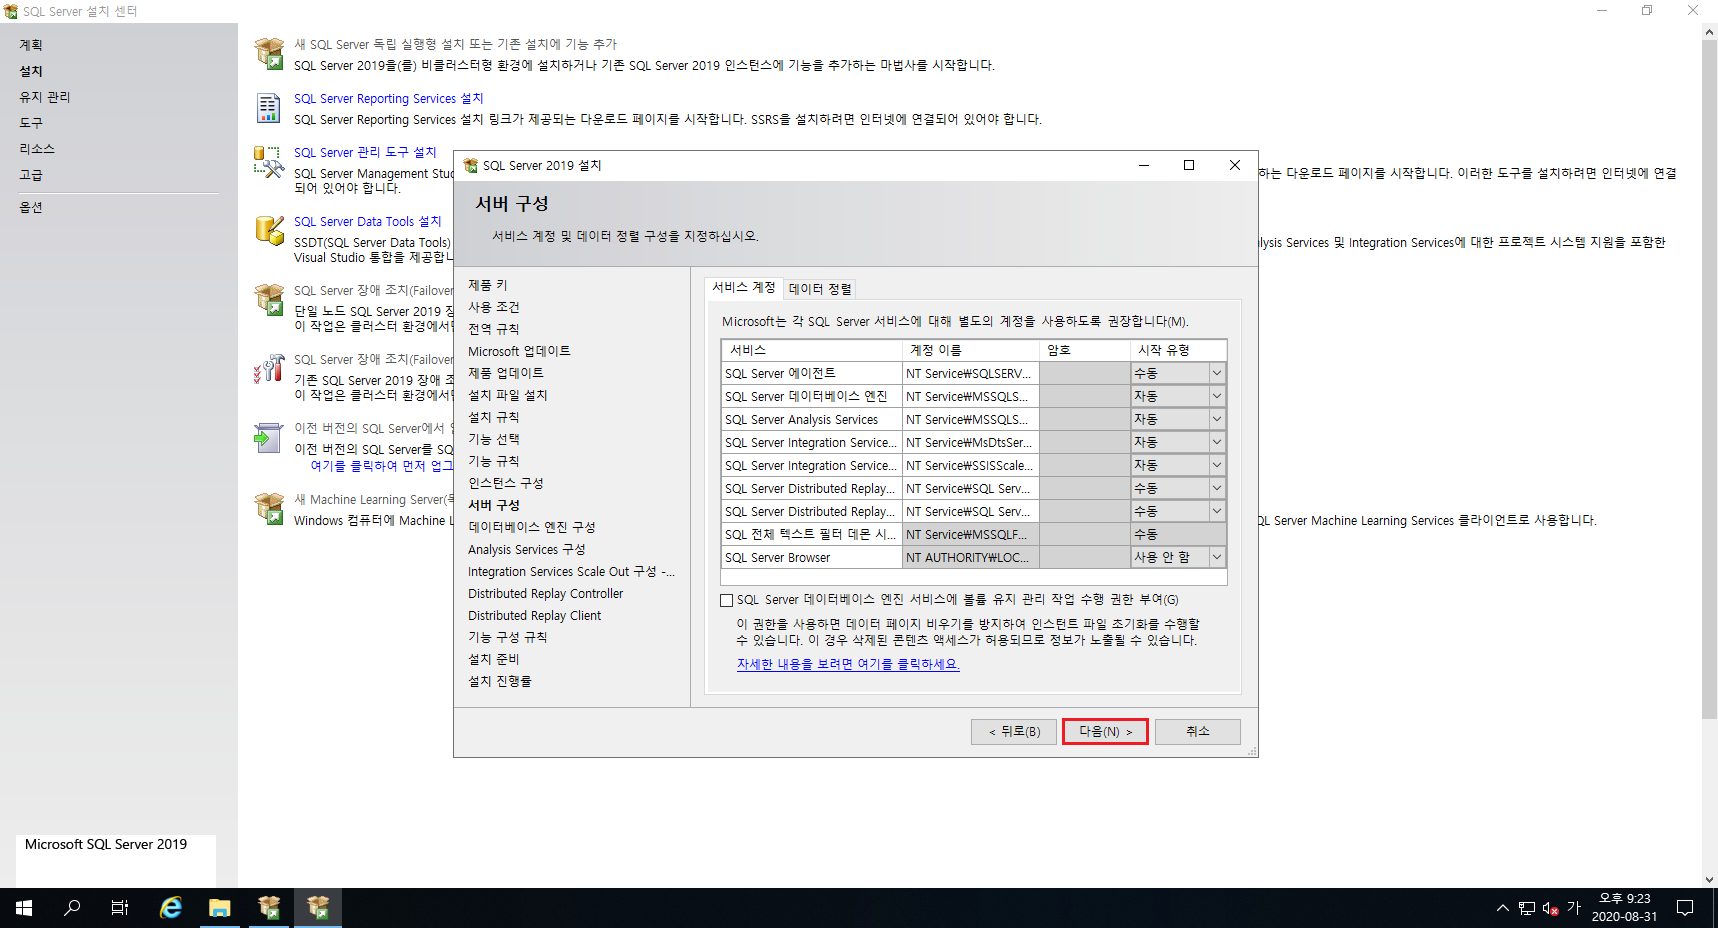1718x928 pixels.
Task: Select 고급 in the left sidebar
Action: pos(31,175)
